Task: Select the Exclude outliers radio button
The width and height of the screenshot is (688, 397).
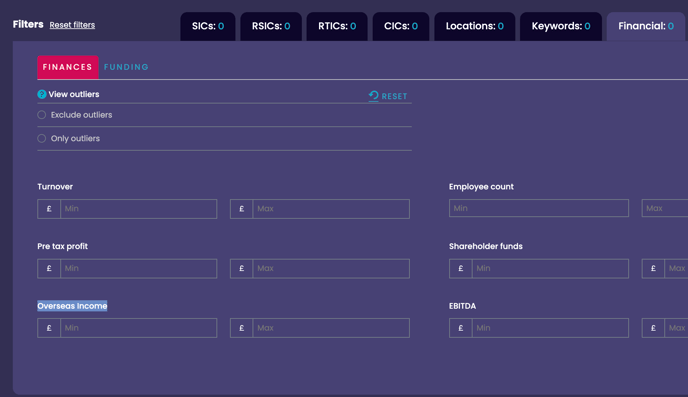Action: pos(42,115)
